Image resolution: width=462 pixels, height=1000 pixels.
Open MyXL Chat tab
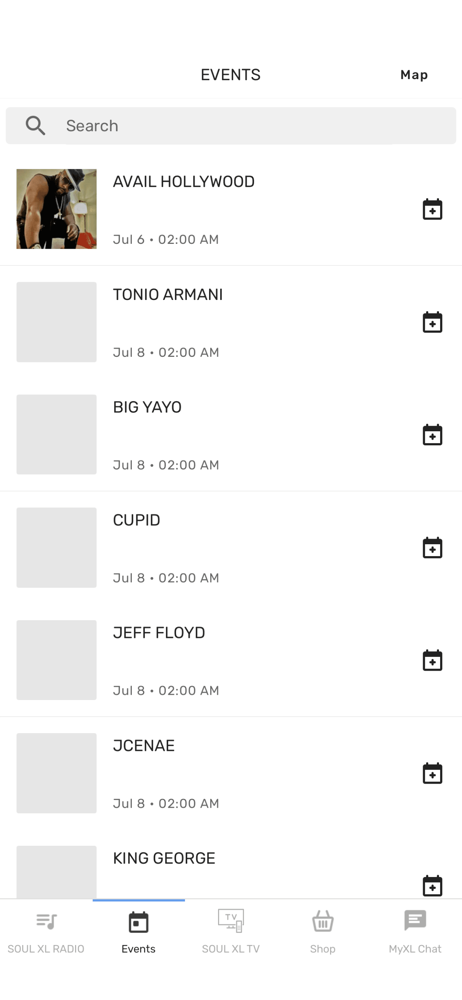415,932
